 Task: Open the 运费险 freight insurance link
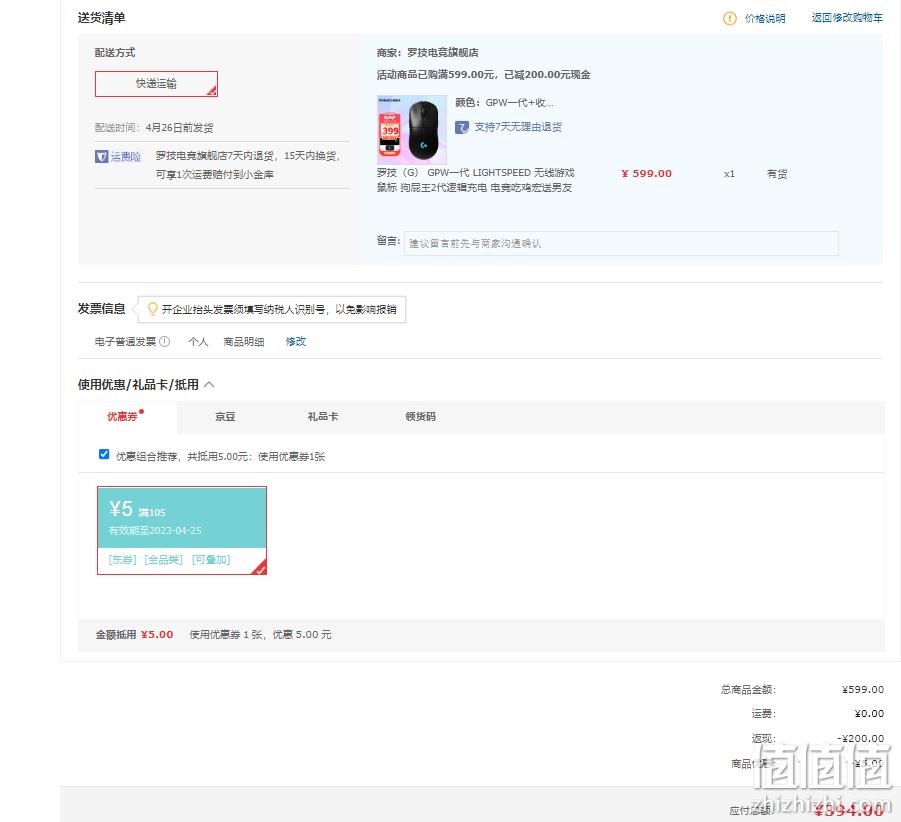tap(125, 156)
